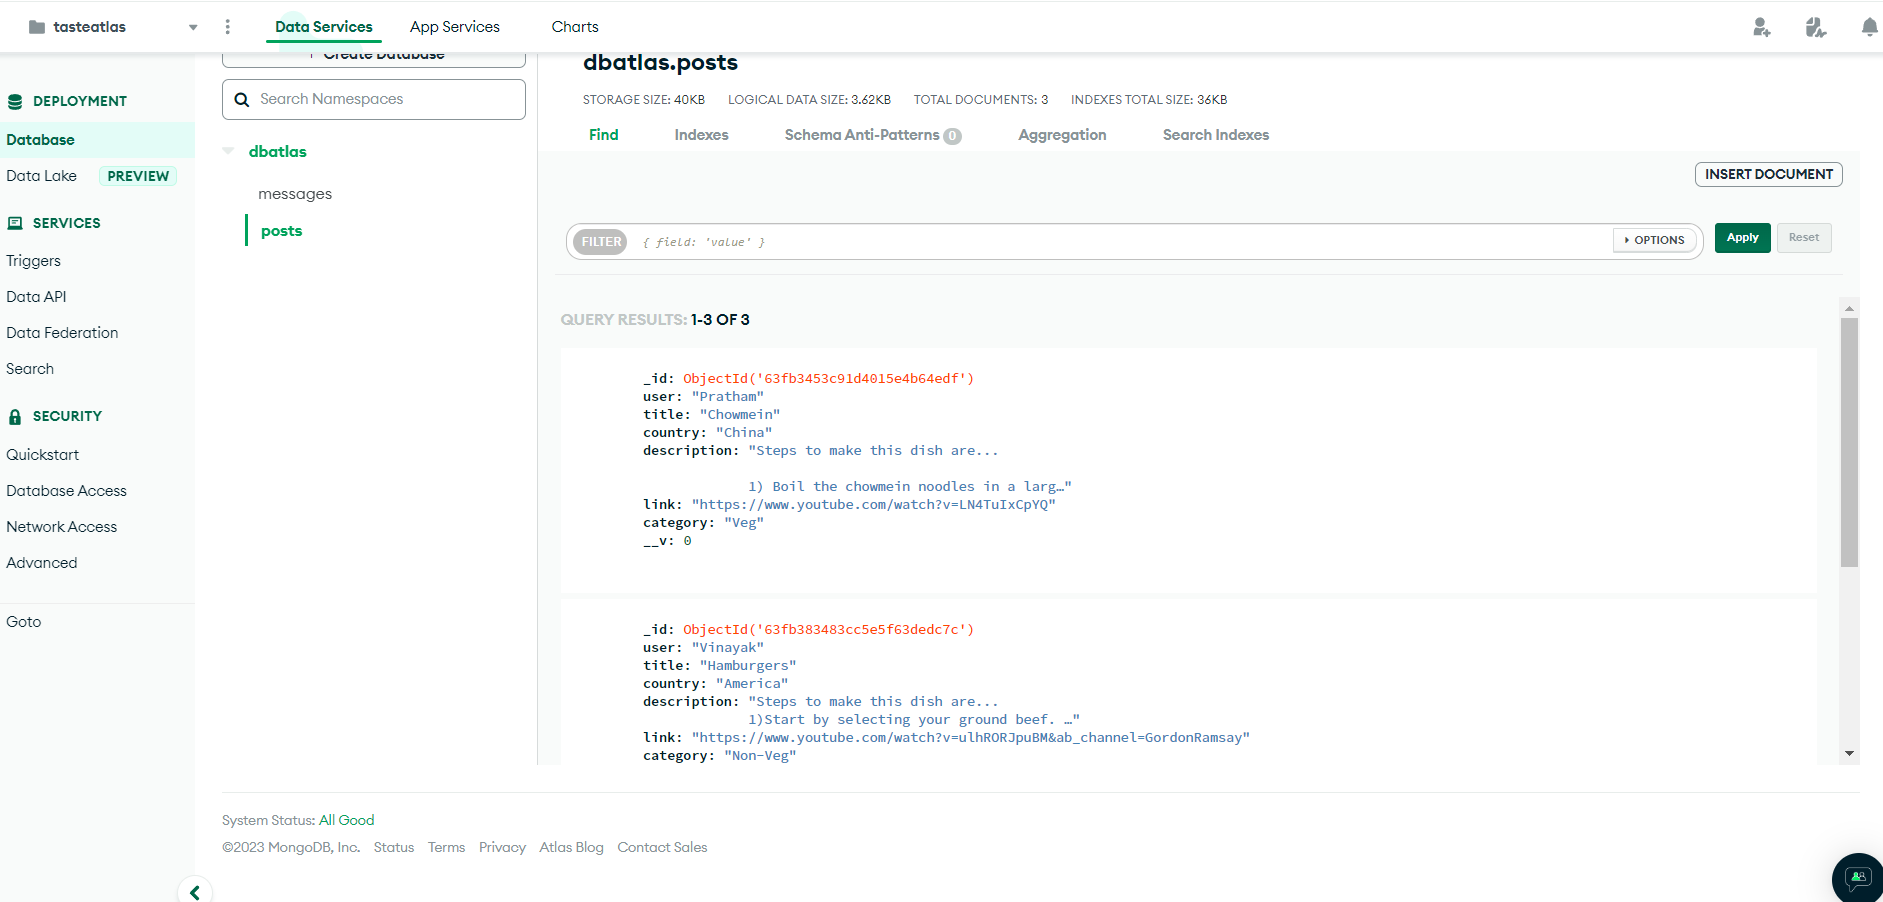Open the Status footer link

pyautogui.click(x=394, y=847)
